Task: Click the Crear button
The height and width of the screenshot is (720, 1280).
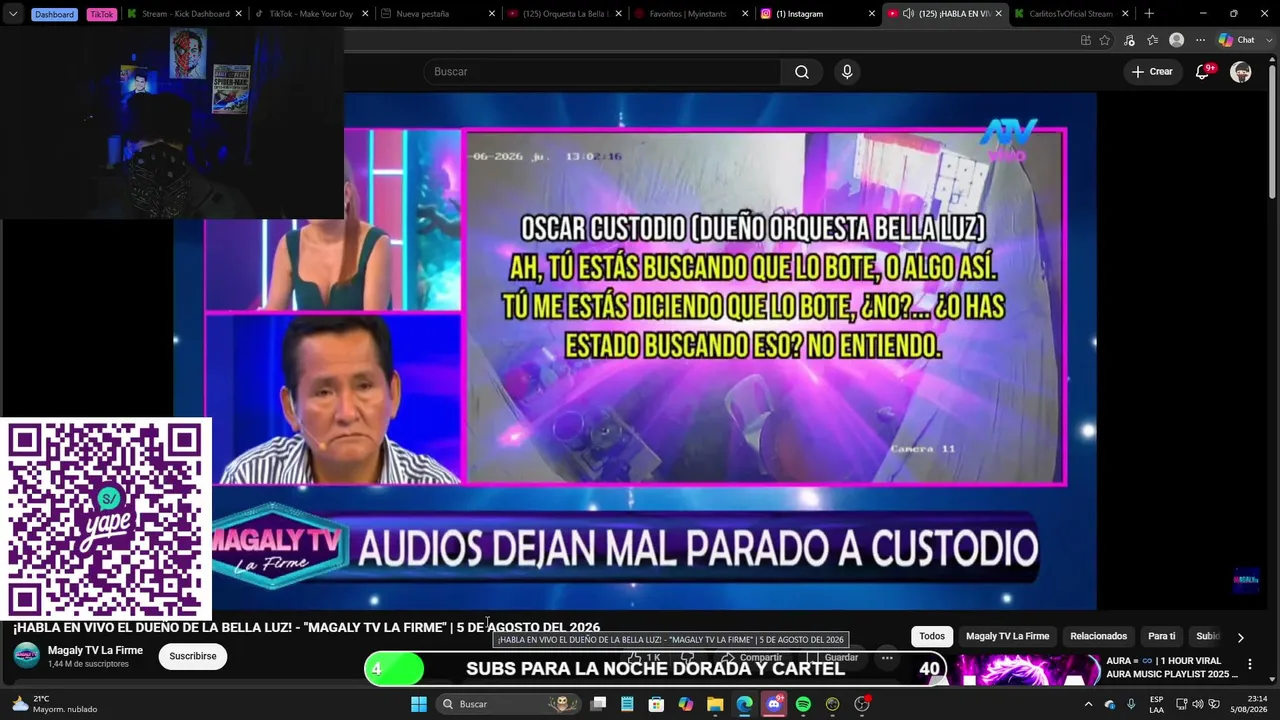Action: 1152,72
